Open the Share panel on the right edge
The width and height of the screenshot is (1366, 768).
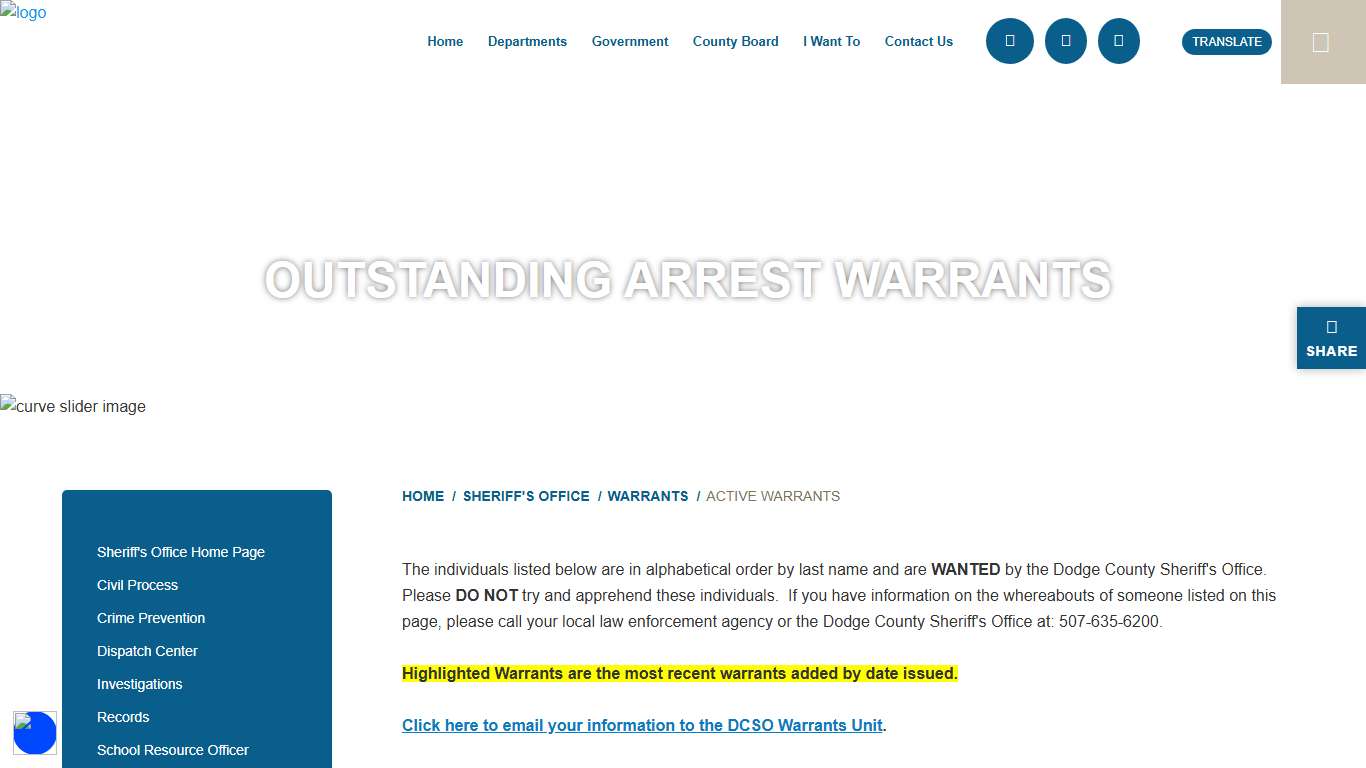1331,338
